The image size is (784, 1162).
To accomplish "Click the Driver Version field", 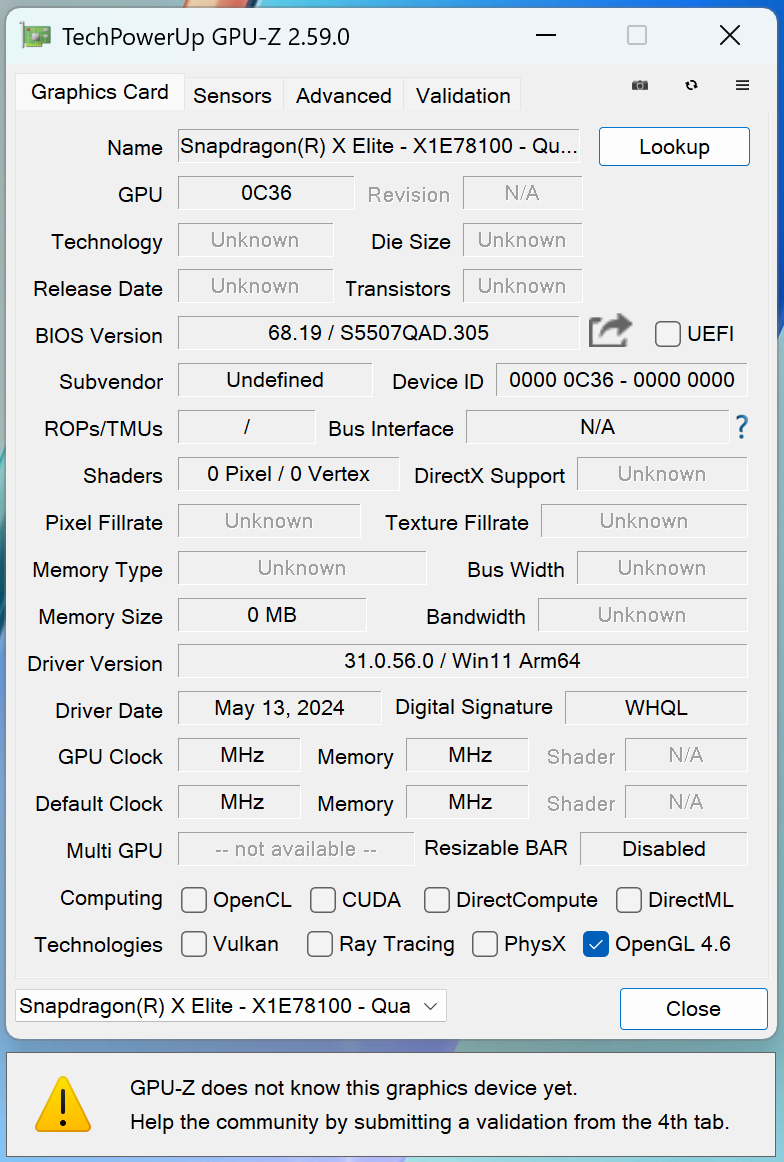I will click(462, 661).
